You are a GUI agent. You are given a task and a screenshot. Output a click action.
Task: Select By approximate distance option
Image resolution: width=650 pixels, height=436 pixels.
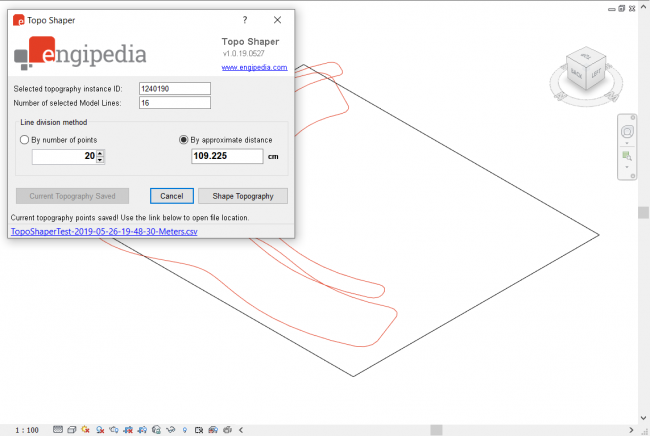183,140
